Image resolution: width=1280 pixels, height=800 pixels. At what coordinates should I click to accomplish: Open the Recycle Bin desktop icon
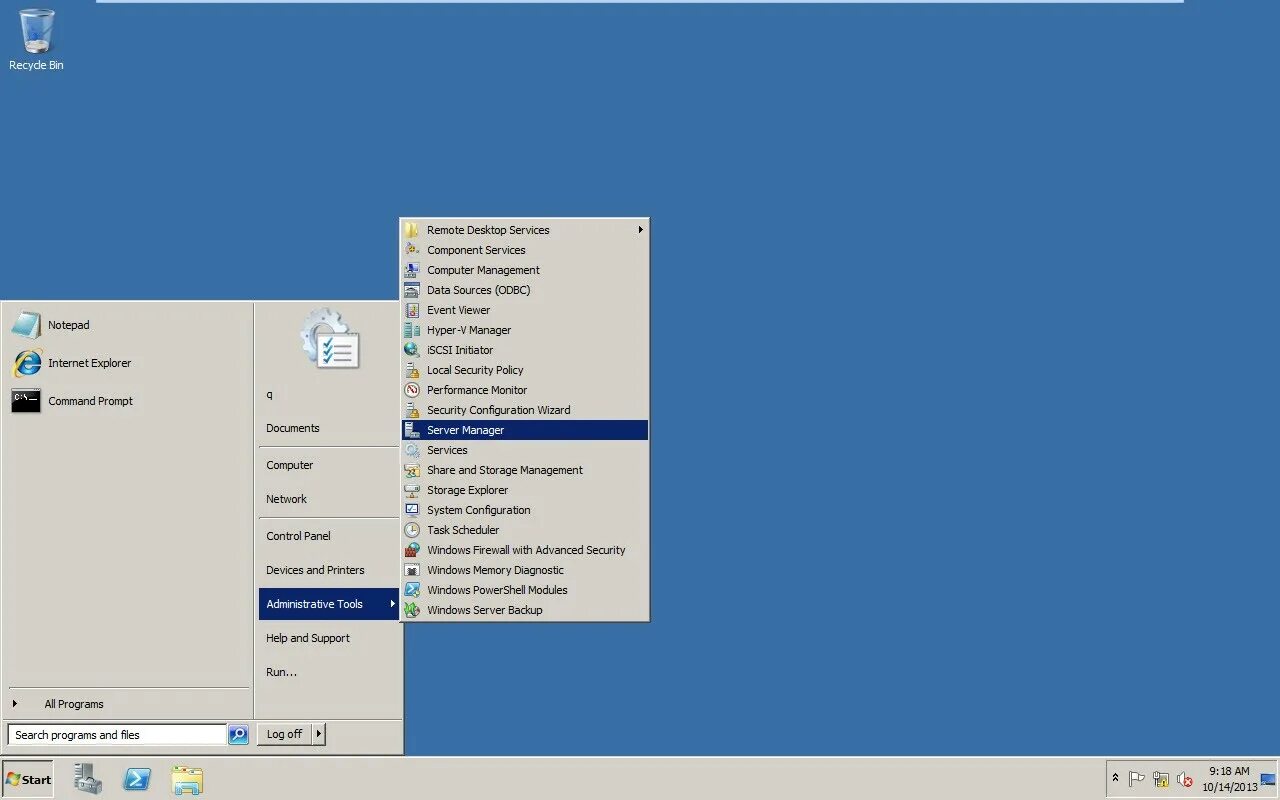tap(36, 40)
